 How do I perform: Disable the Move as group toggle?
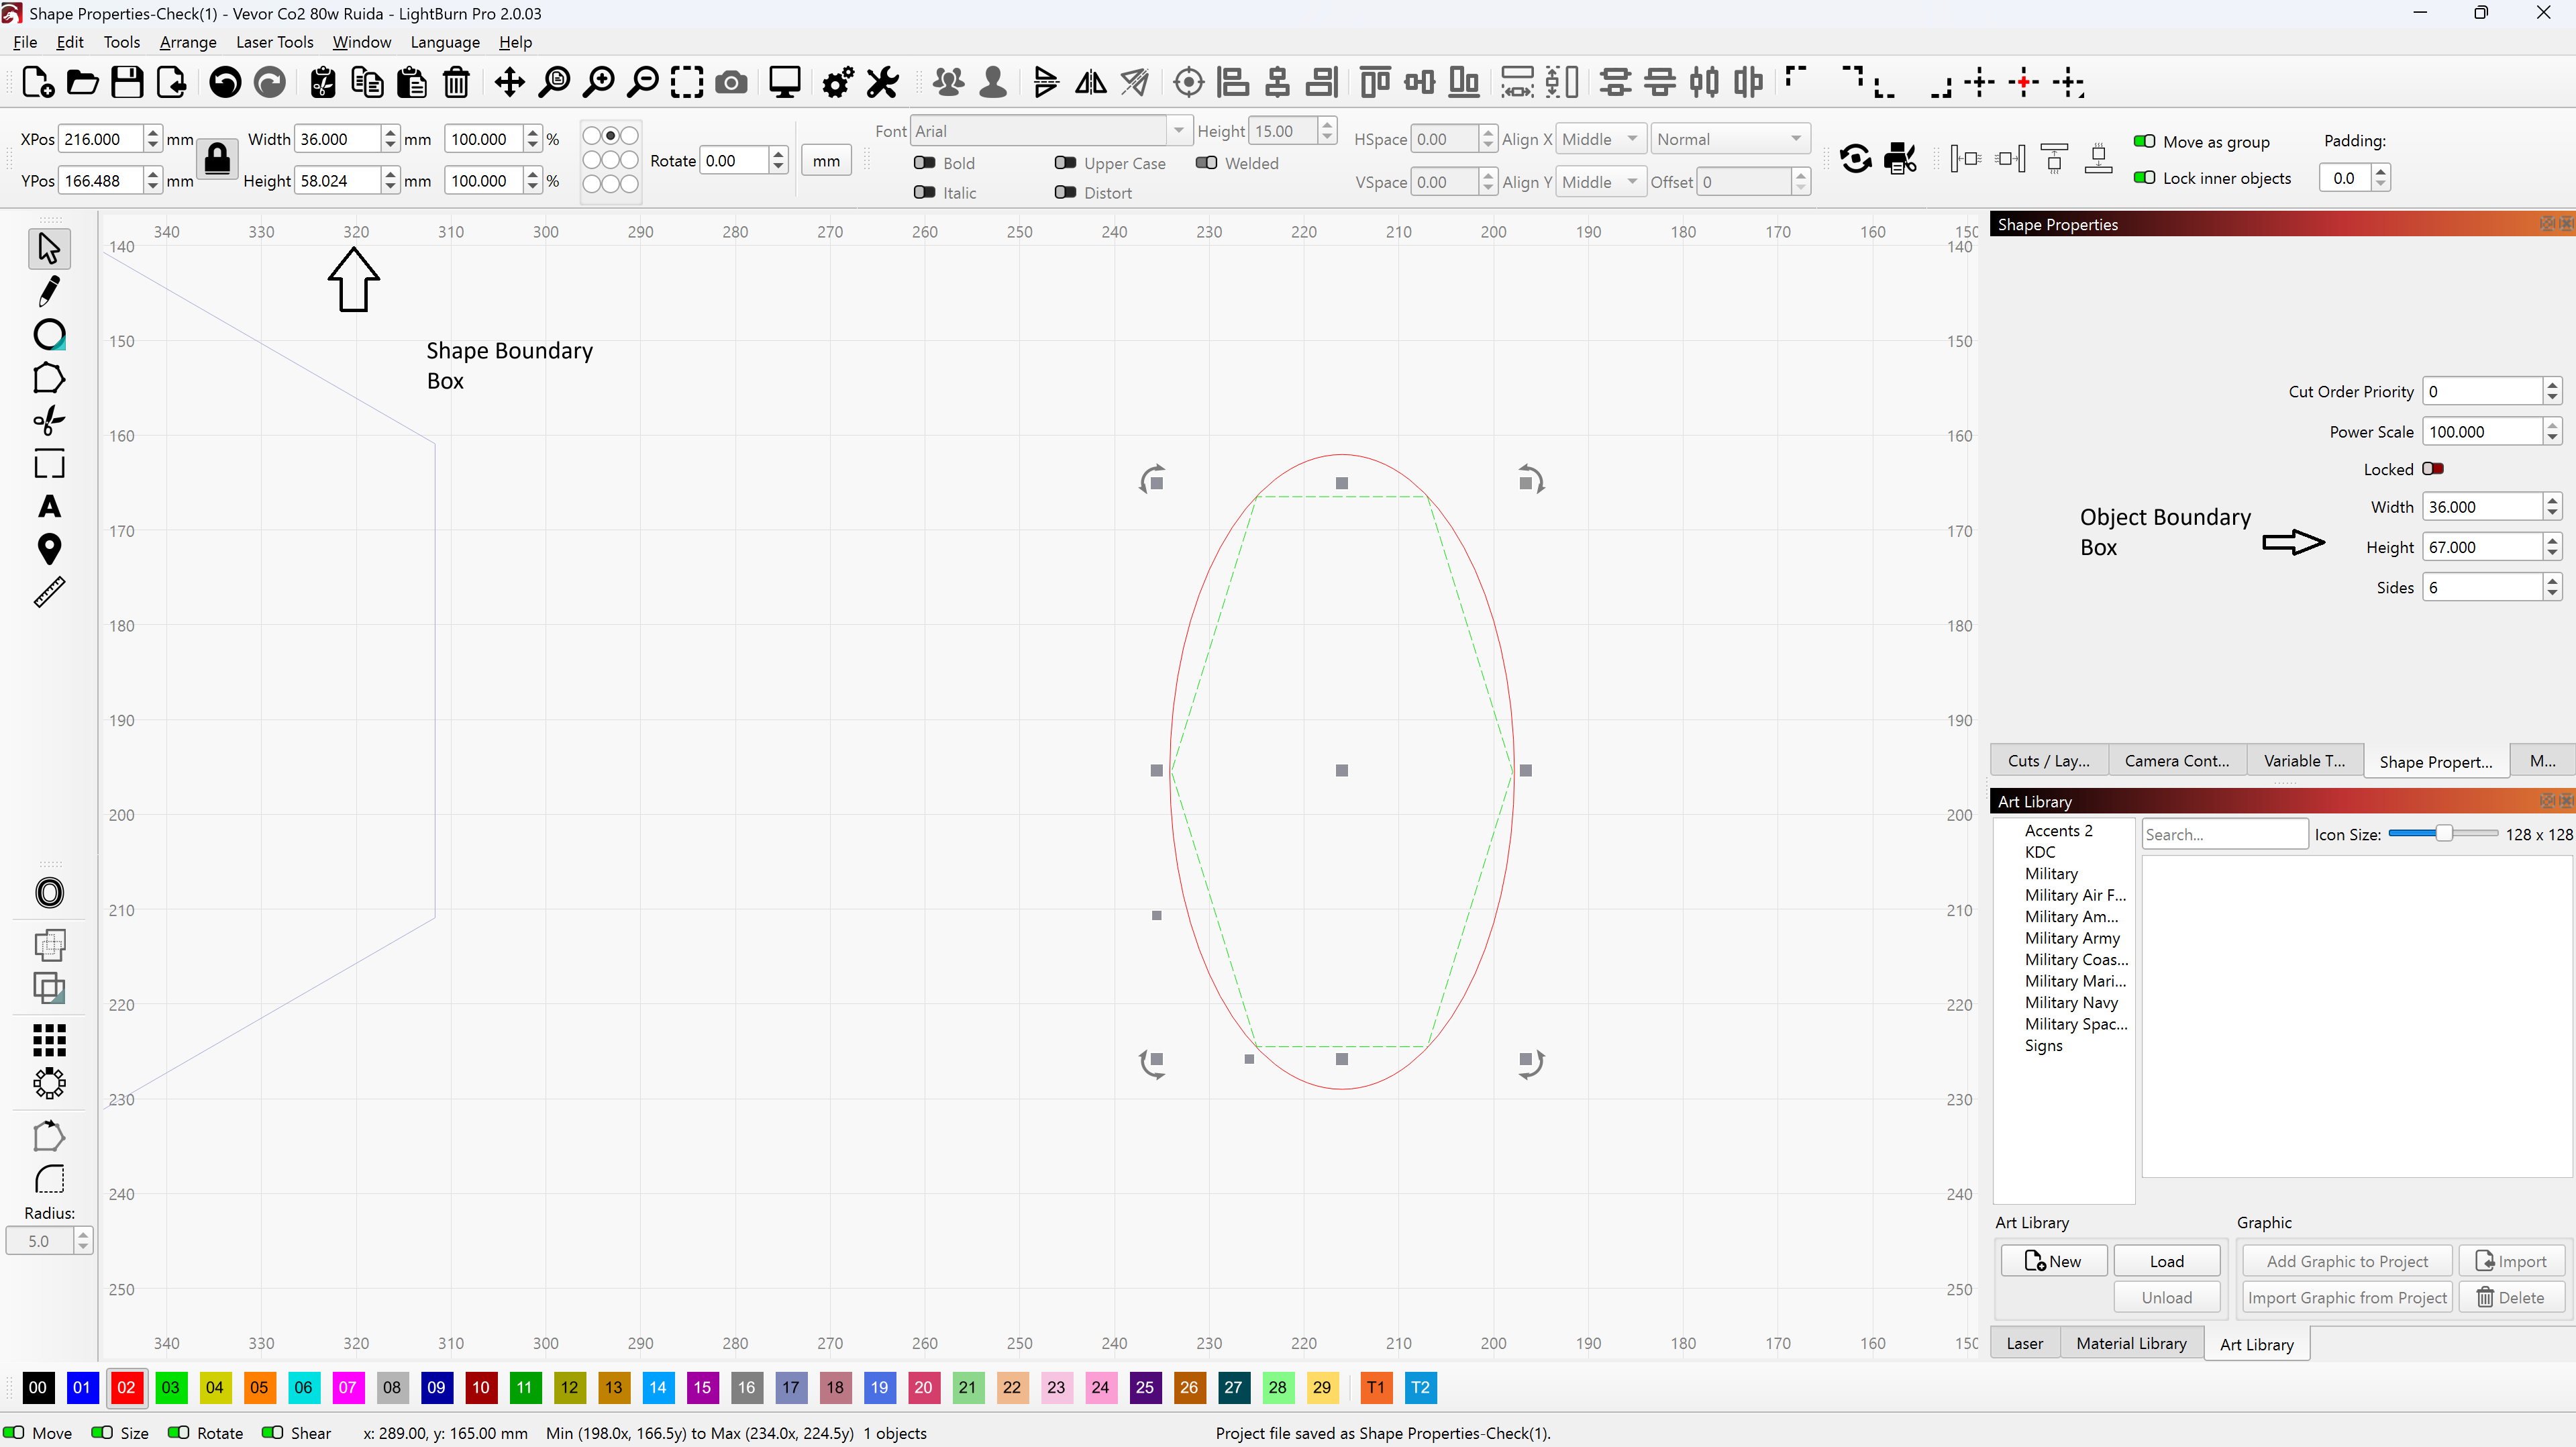(2144, 141)
